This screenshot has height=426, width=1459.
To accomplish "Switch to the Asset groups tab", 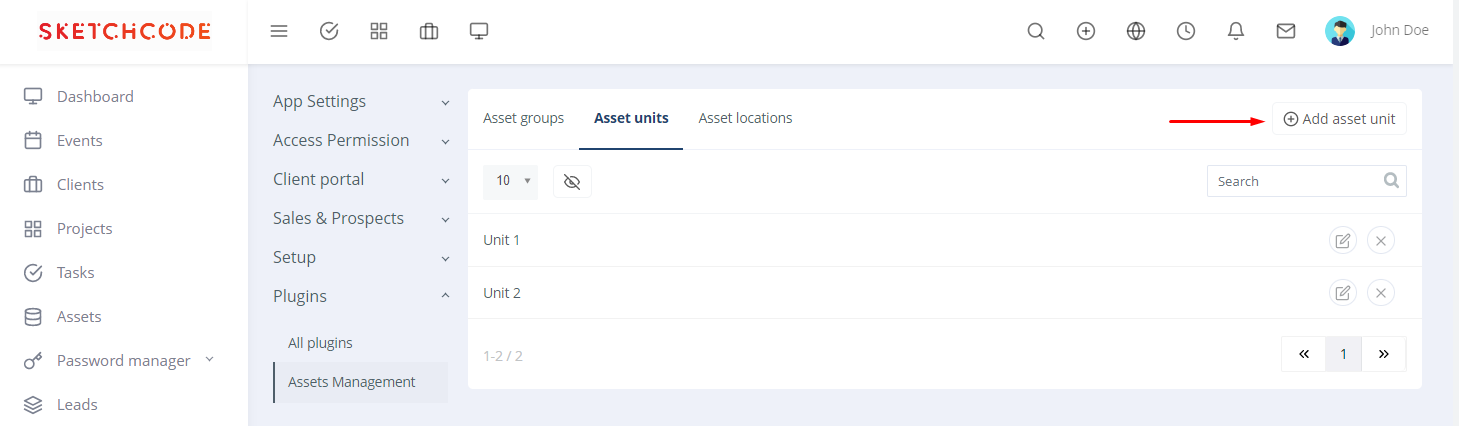I will [523, 118].
